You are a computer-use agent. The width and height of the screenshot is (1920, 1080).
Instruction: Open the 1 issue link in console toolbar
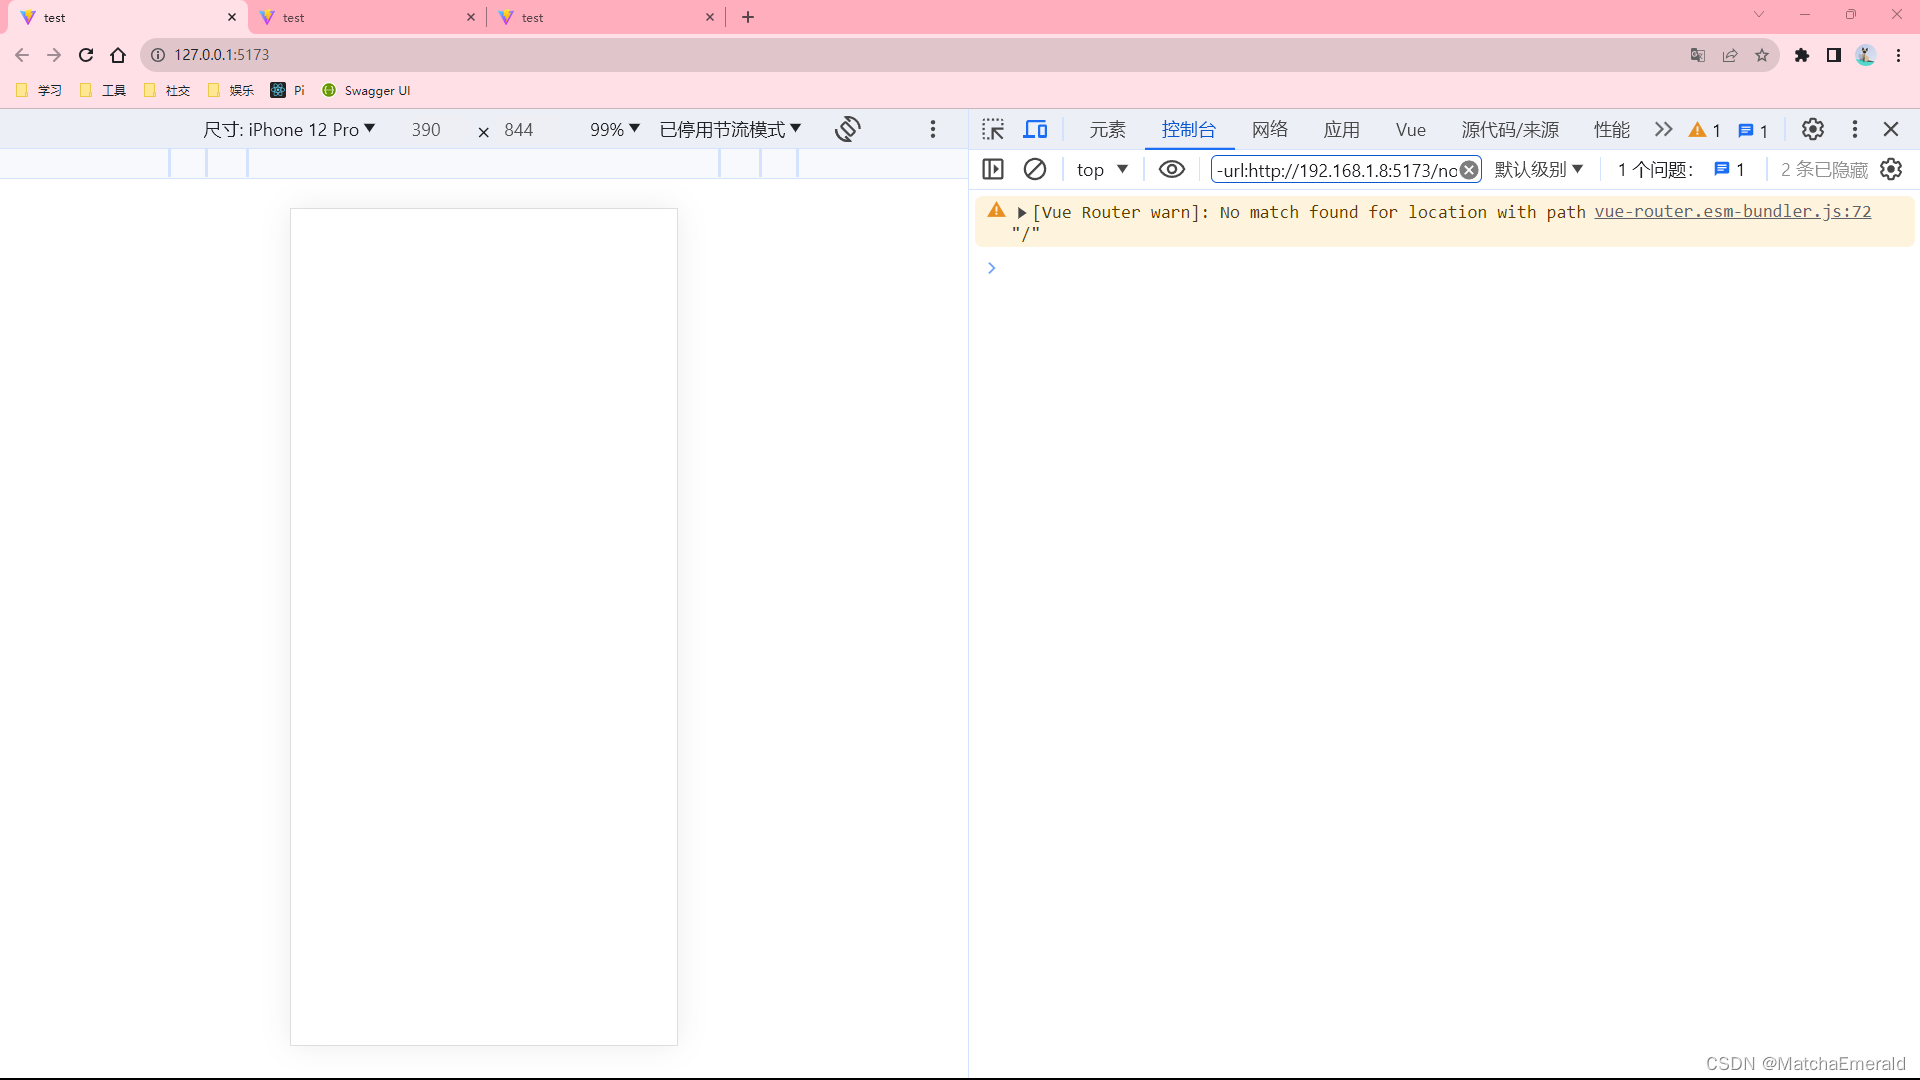(1681, 170)
